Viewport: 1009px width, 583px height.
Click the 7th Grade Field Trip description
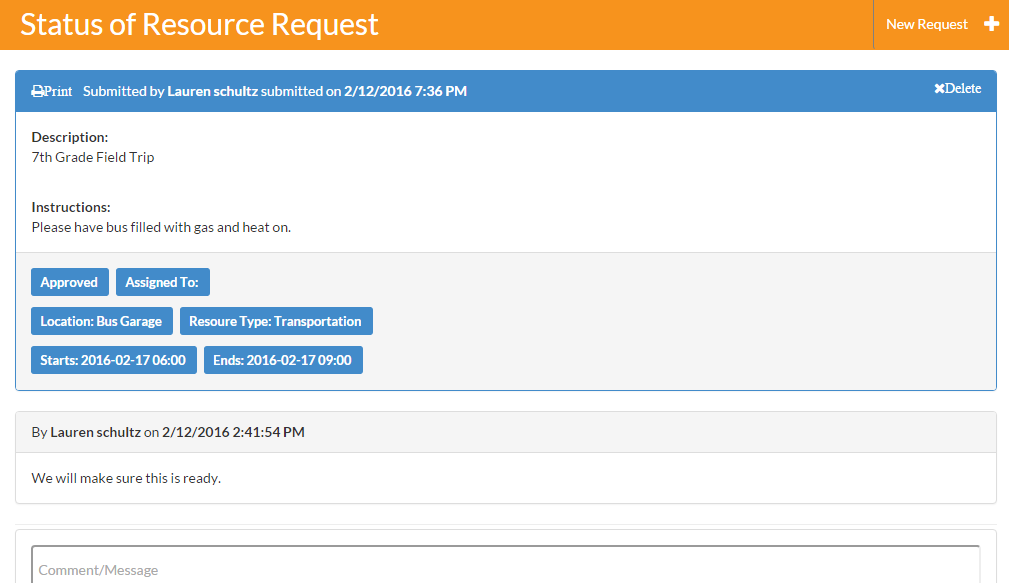(x=93, y=157)
